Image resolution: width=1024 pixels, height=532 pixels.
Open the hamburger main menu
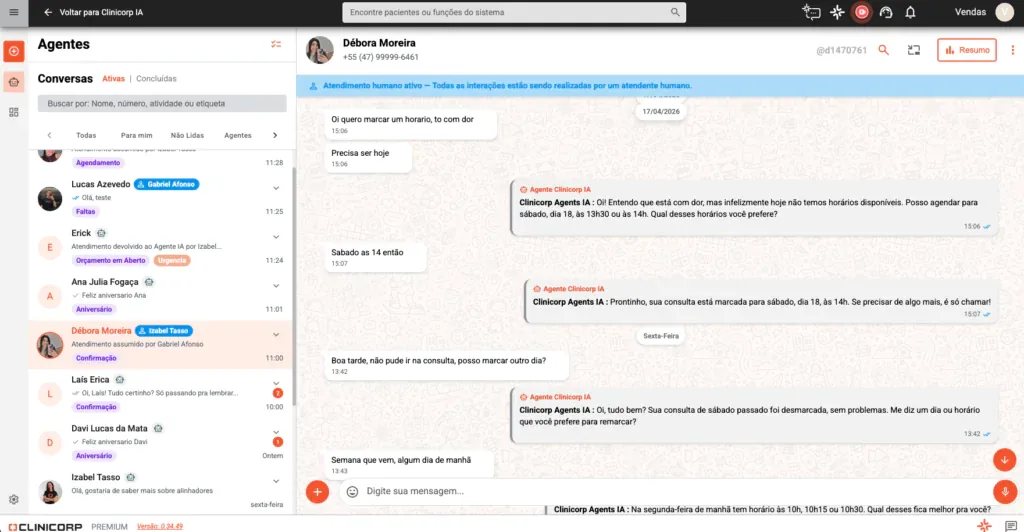click(x=14, y=12)
